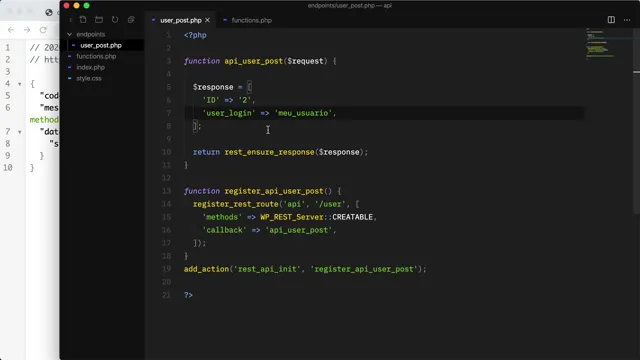Click the ?> closing tag on line 21

click(188, 295)
